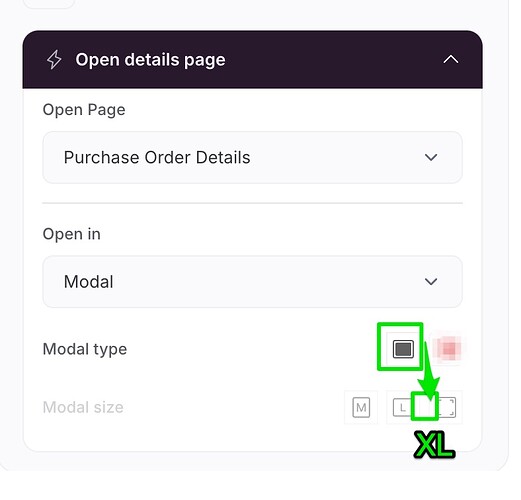Set modal size to M
The width and height of the screenshot is (521, 500).
pyautogui.click(x=361, y=407)
